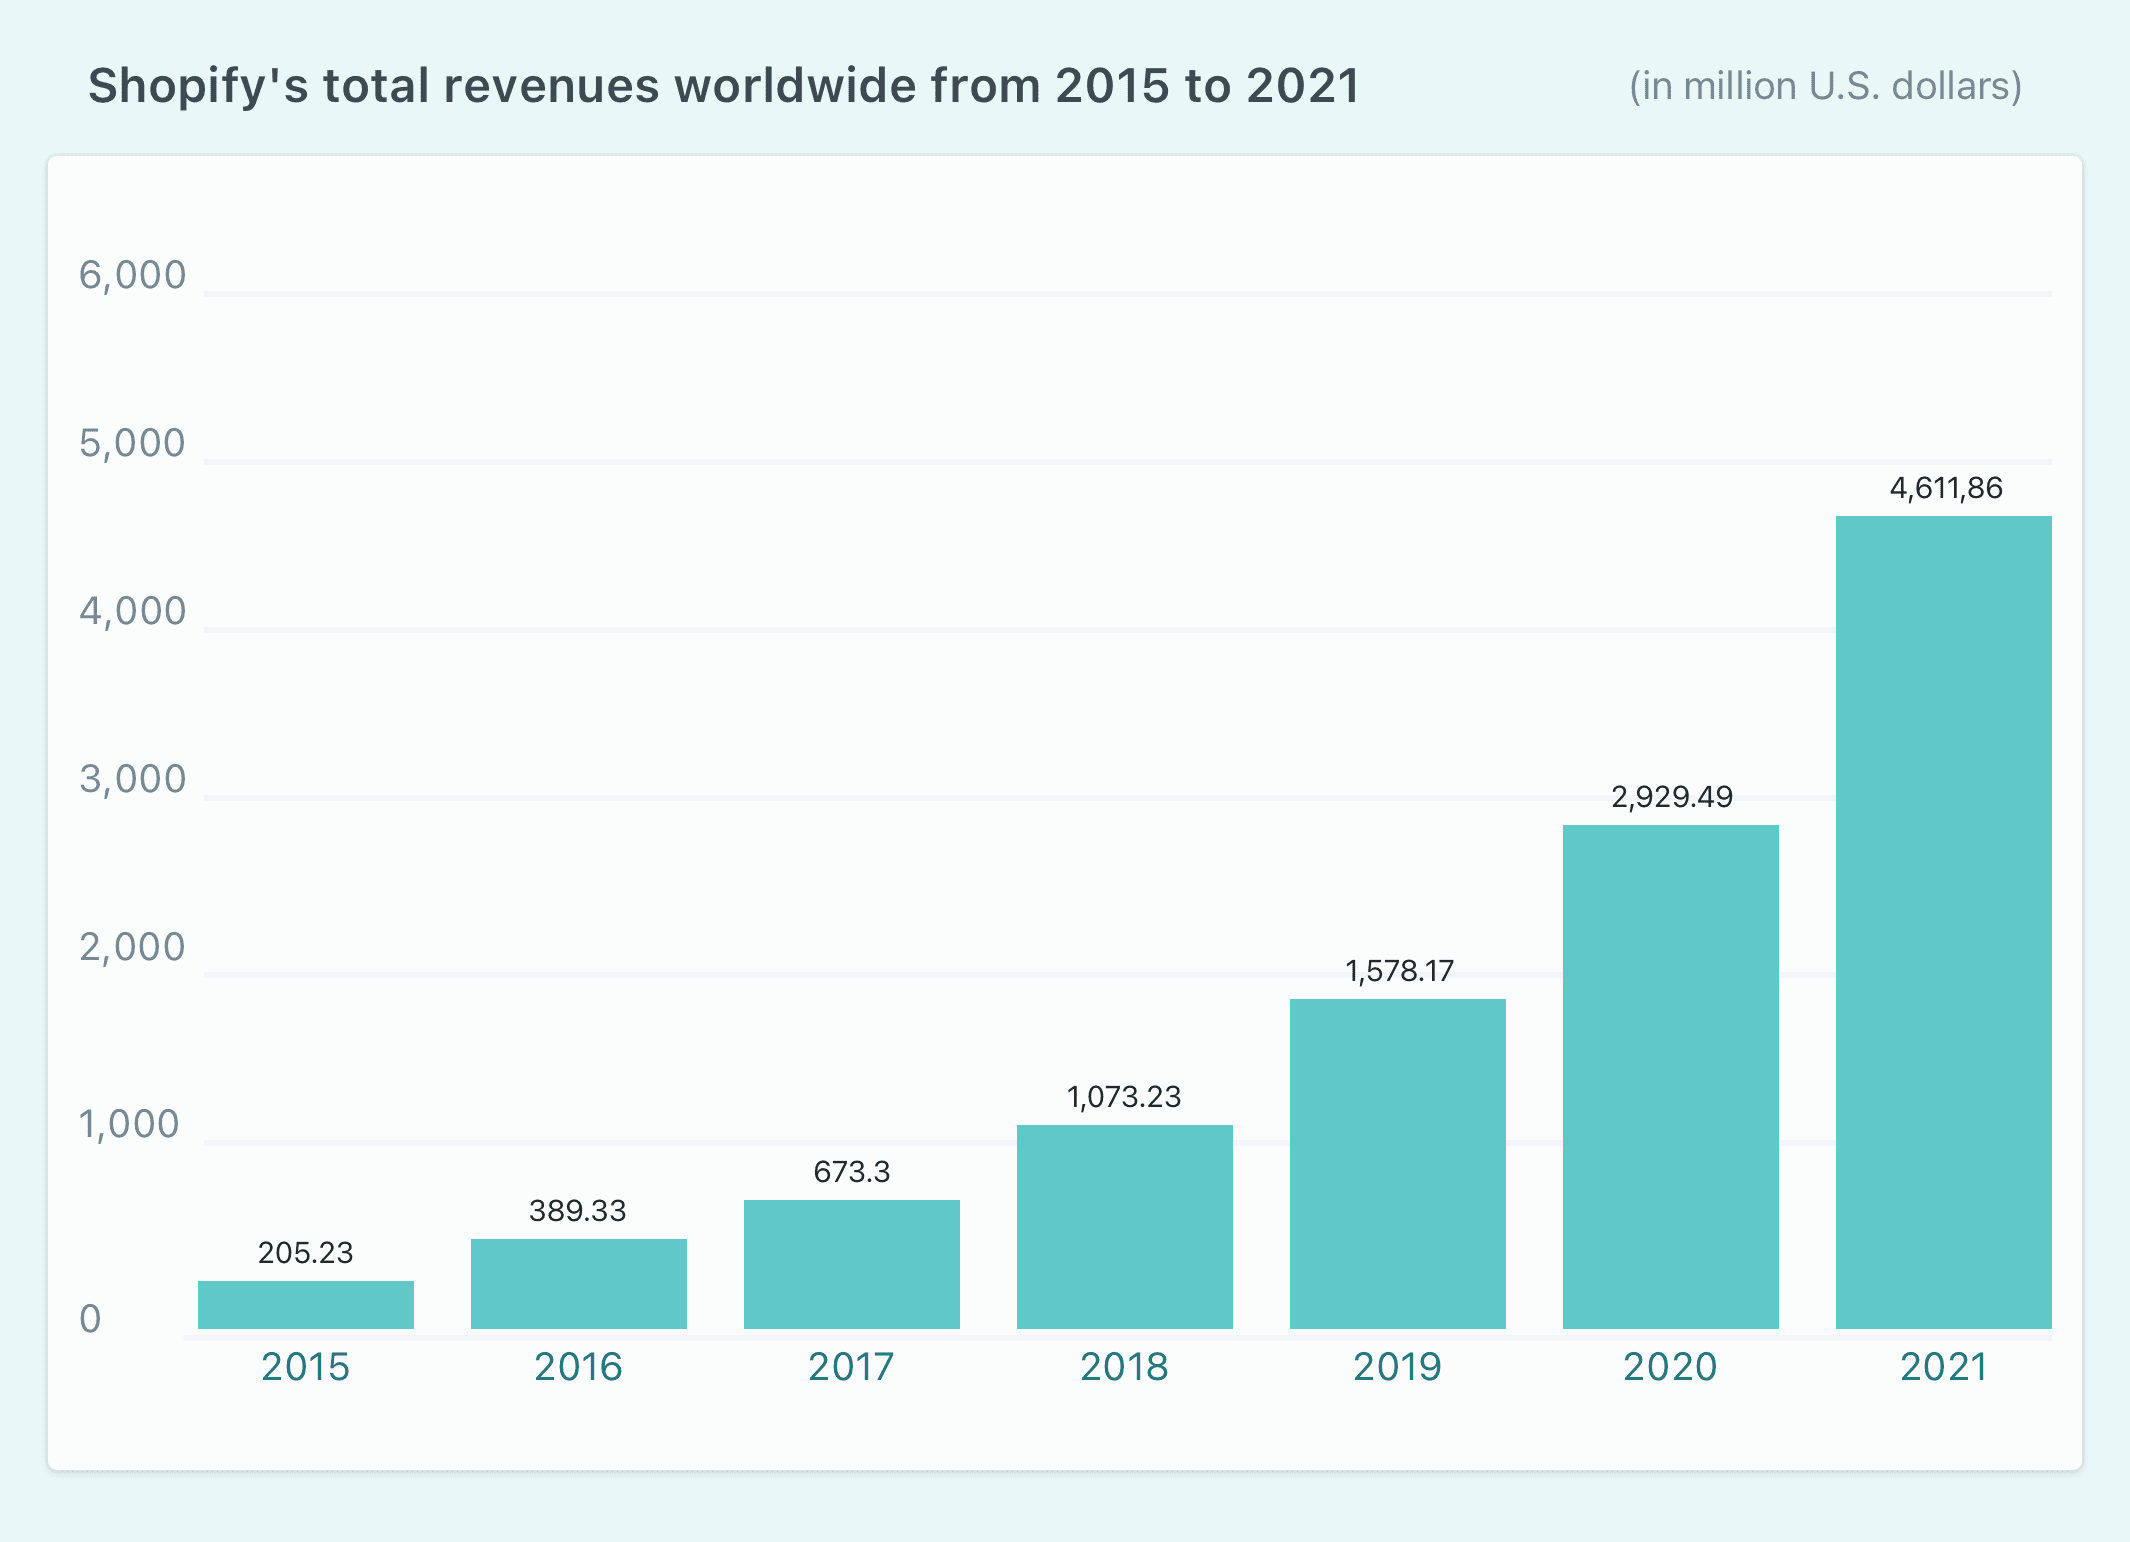Click the 673.3 data label
This screenshot has width=2130, height=1542.
coord(851,1171)
